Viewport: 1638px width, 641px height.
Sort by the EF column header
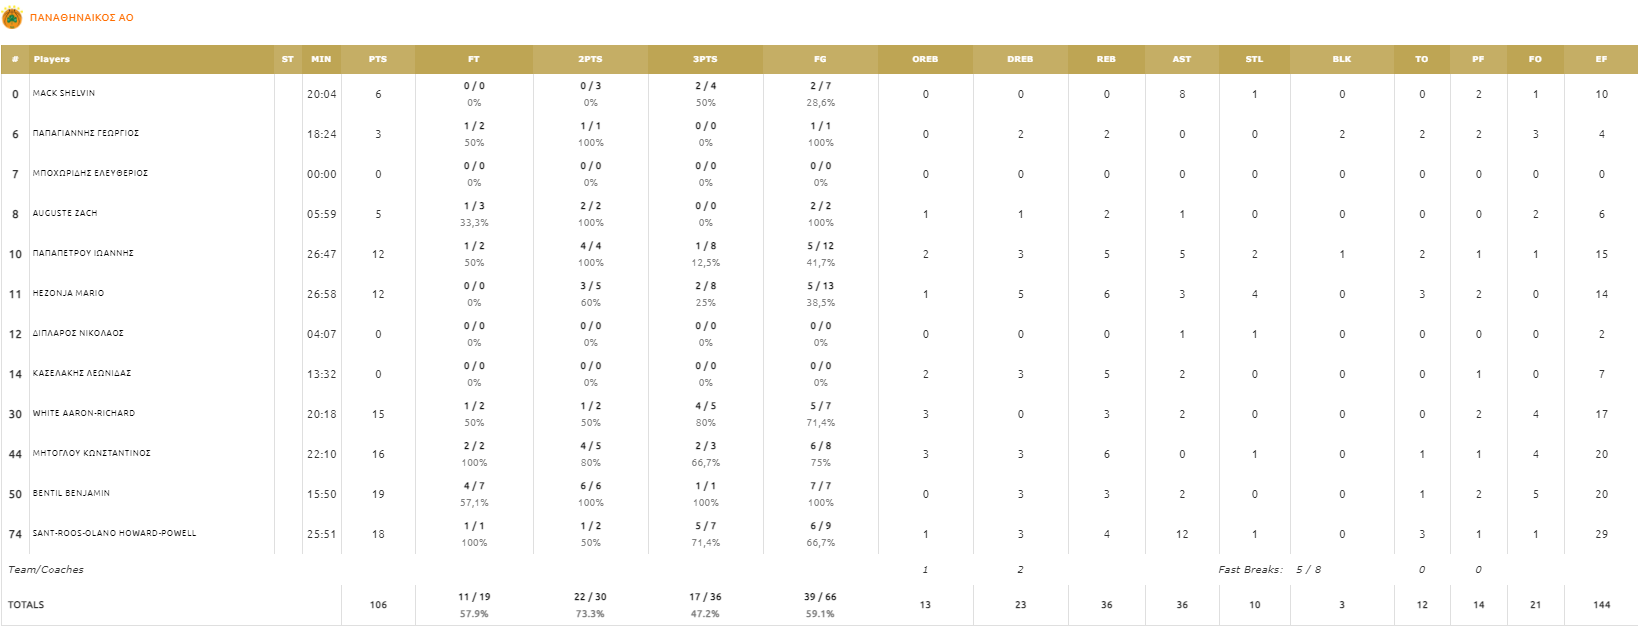[x=1601, y=59]
